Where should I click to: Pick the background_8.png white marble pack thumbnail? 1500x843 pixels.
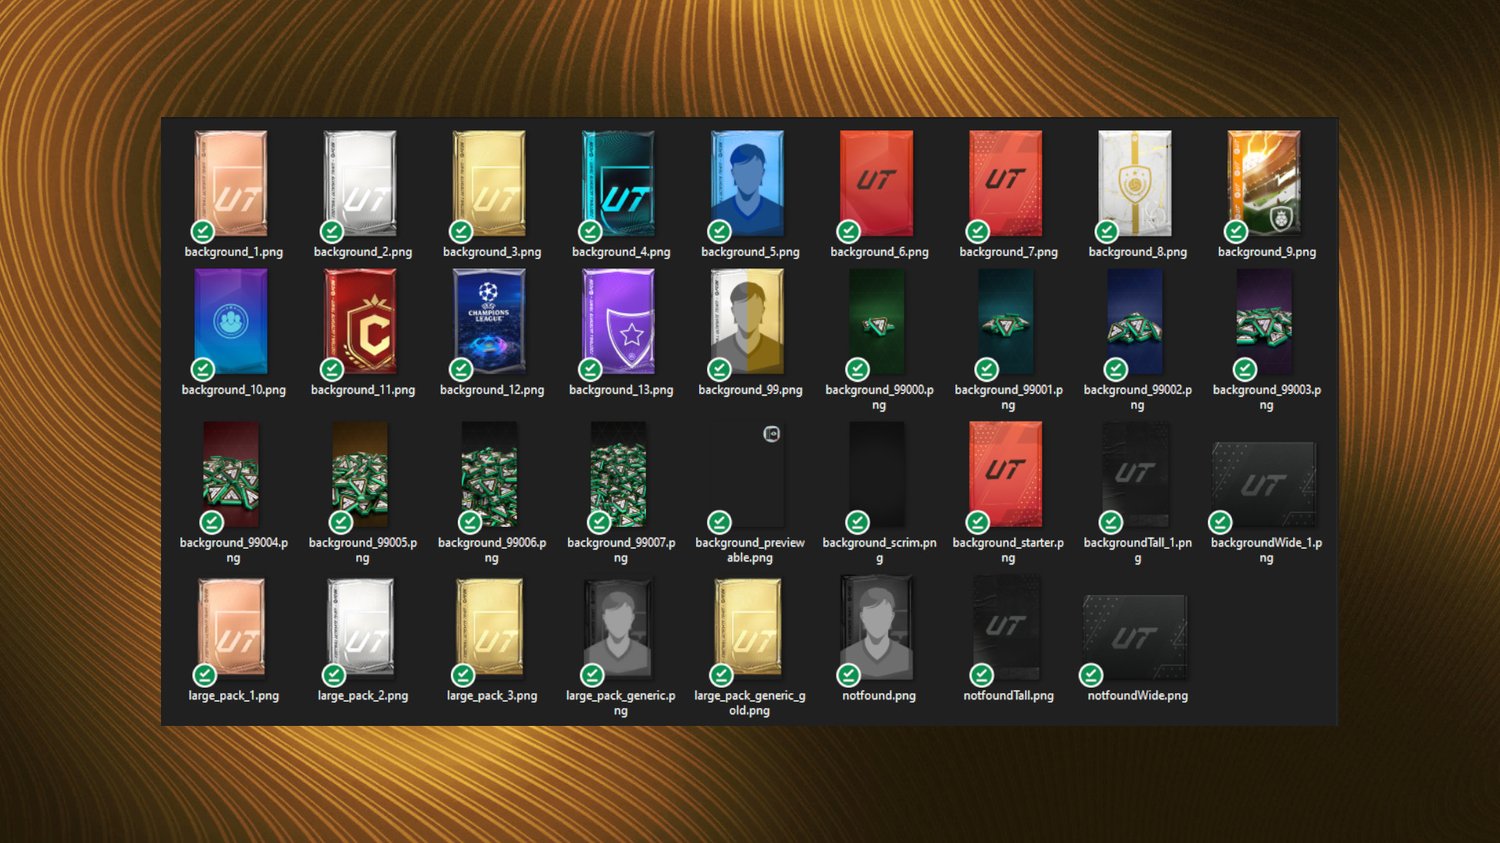(1134, 184)
